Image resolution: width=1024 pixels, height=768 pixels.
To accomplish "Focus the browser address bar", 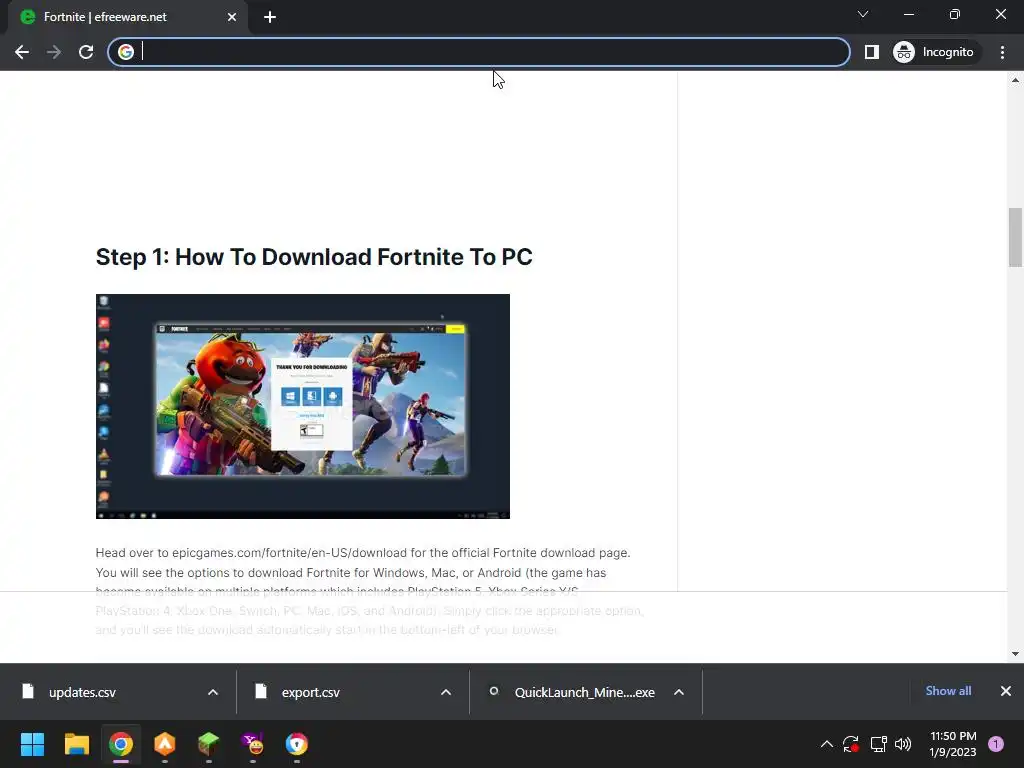I will click(479, 52).
